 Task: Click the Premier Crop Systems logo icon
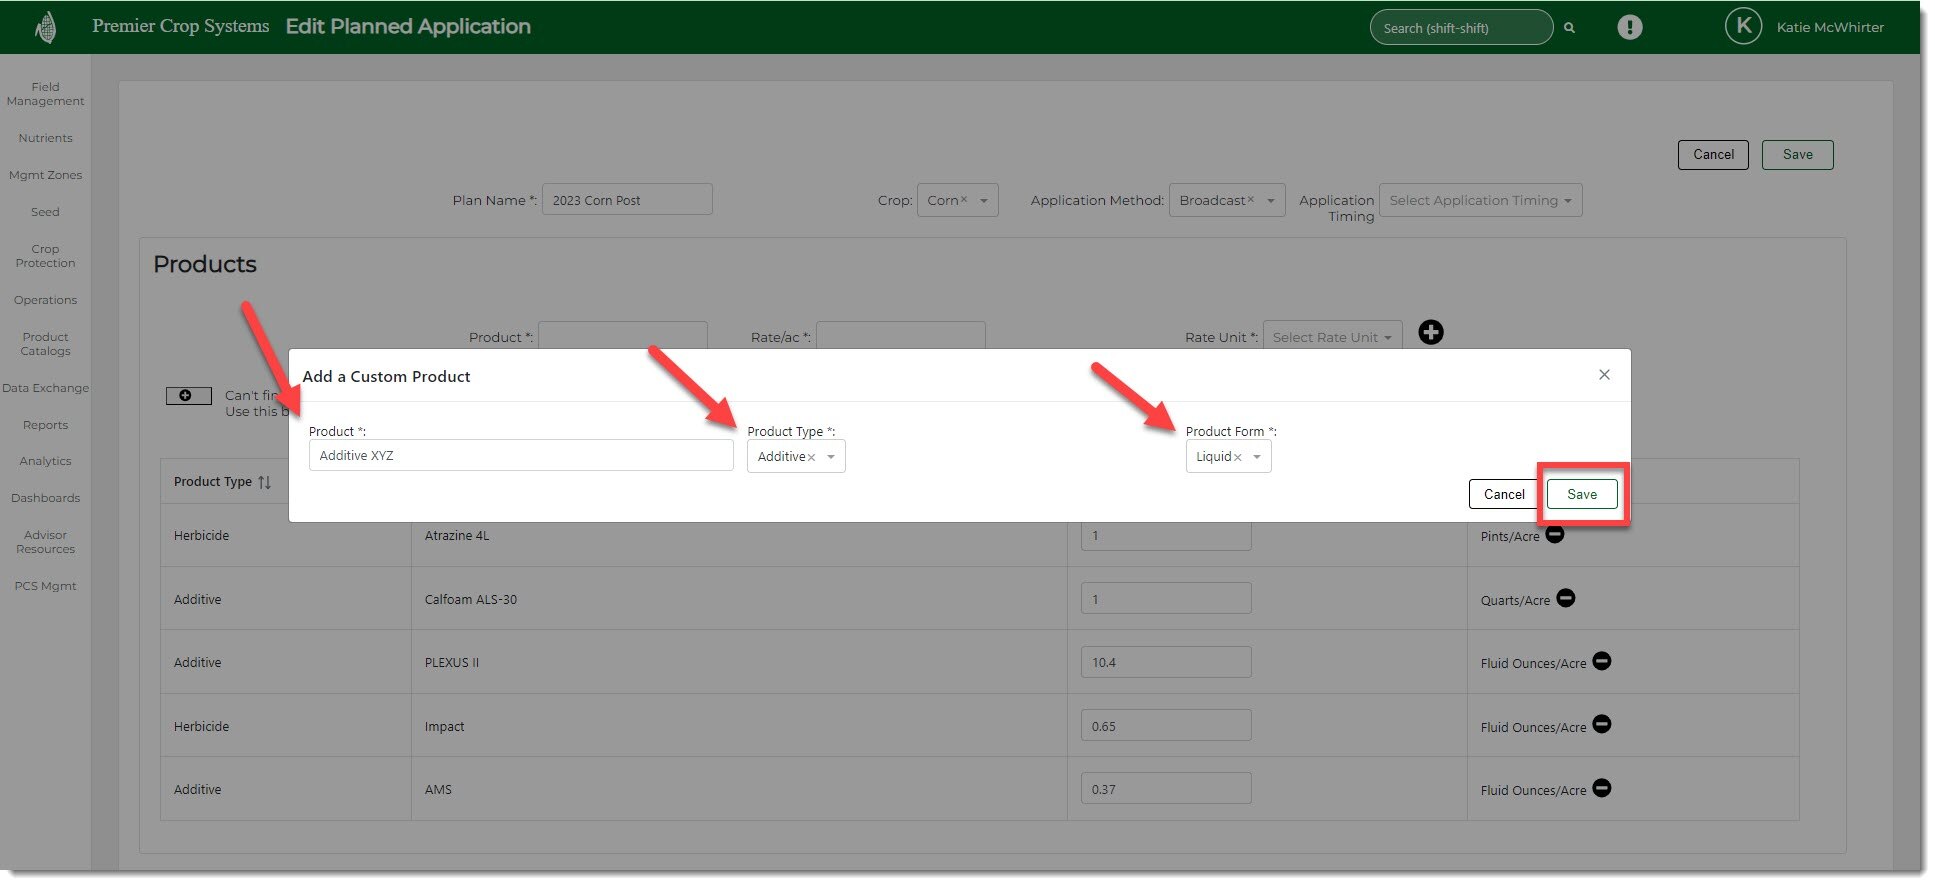45,27
